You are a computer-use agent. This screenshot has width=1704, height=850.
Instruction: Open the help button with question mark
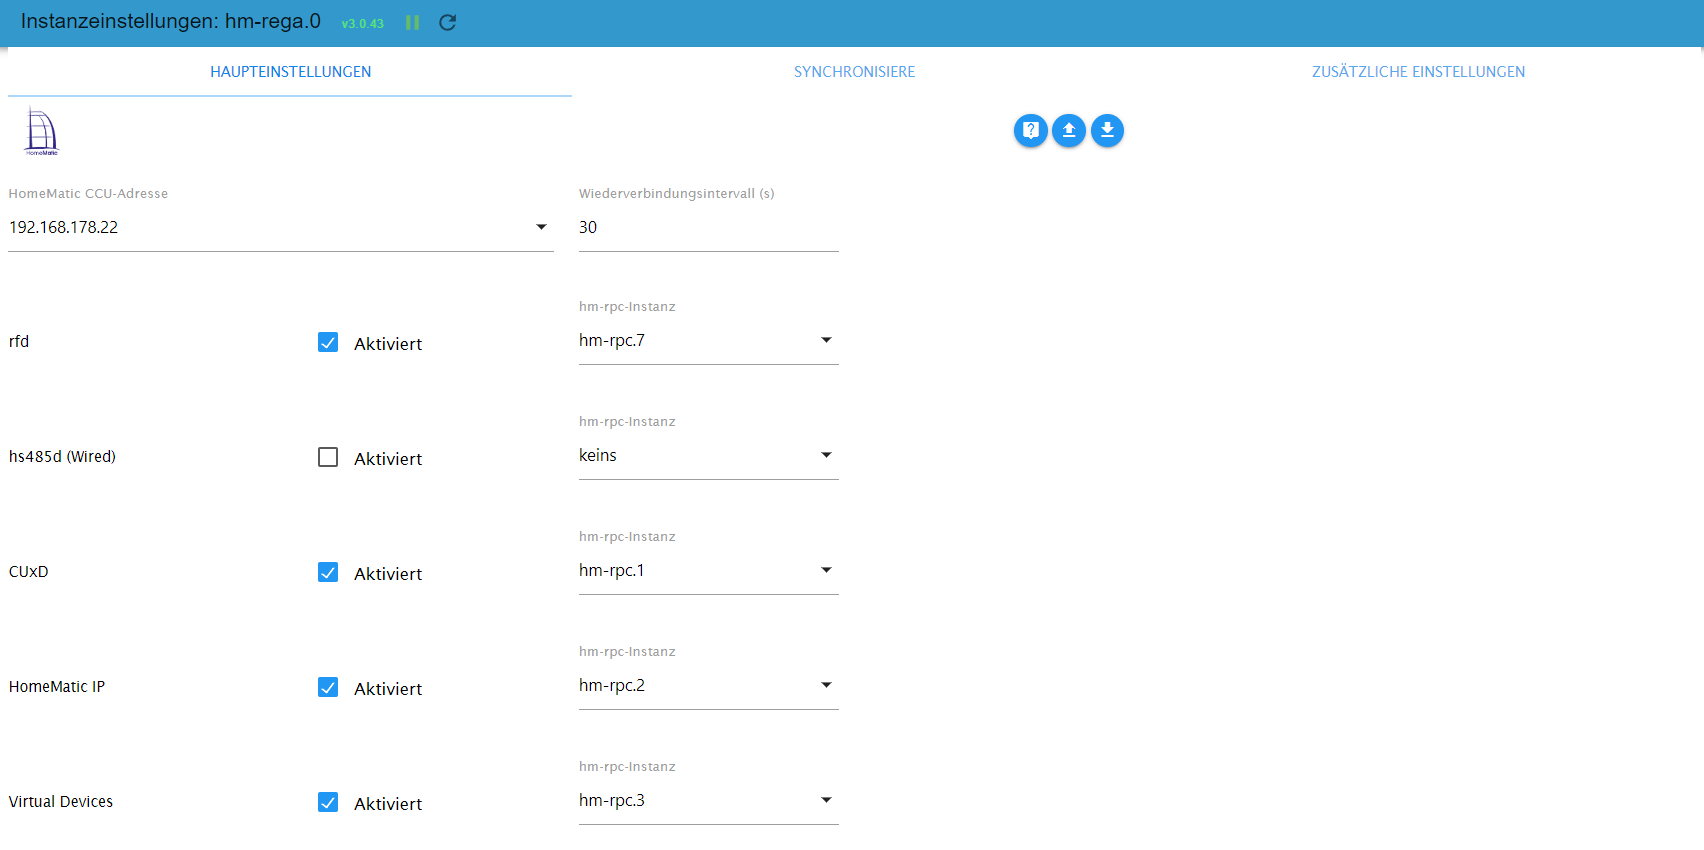tap(1031, 130)
